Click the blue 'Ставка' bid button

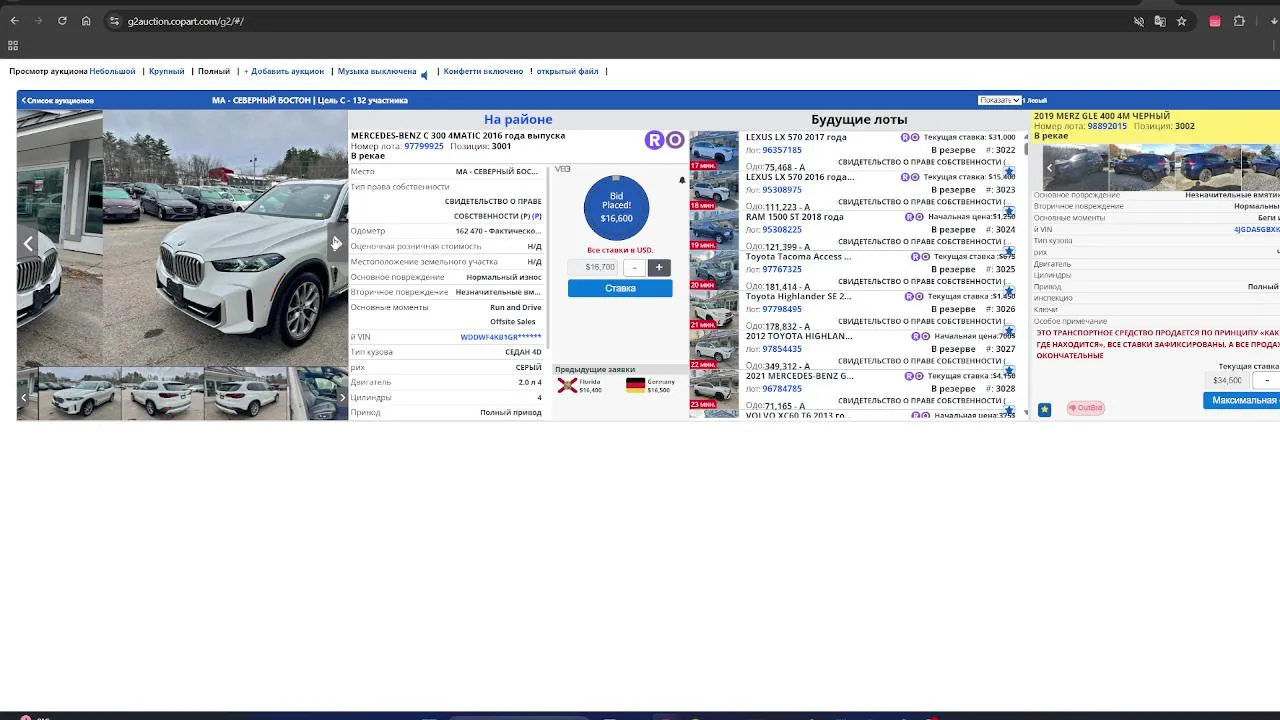click(x=620, y=288)
